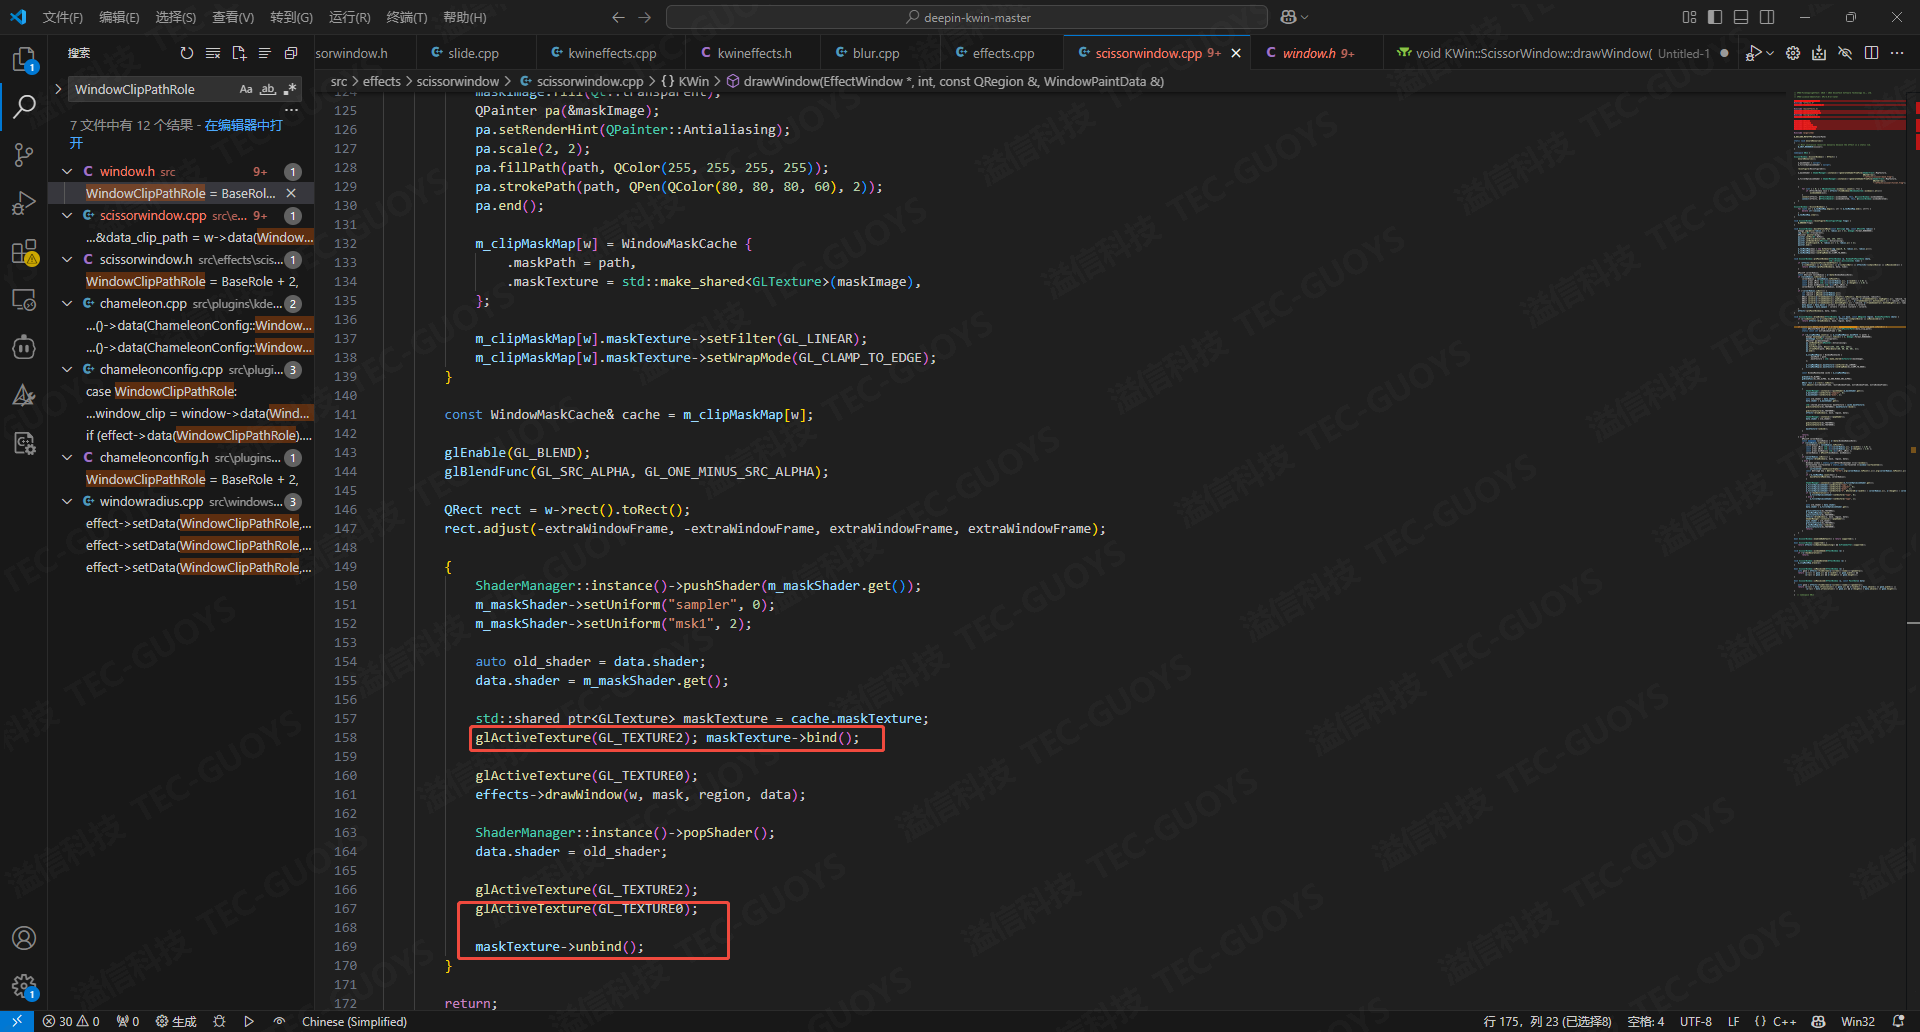This screenshot has height=1032, width=1920.
Task: Customize layout from the title bar
Action: [1689, 17]
